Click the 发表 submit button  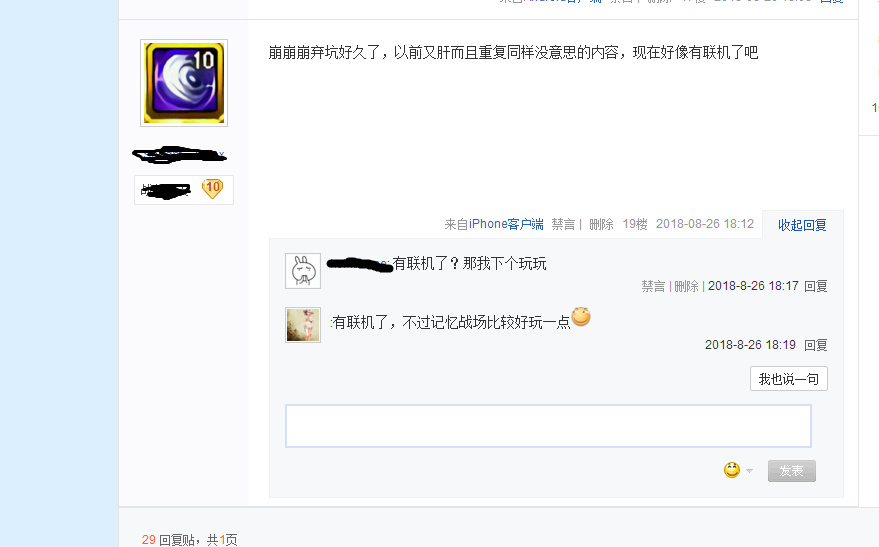(x=792, y=471)
